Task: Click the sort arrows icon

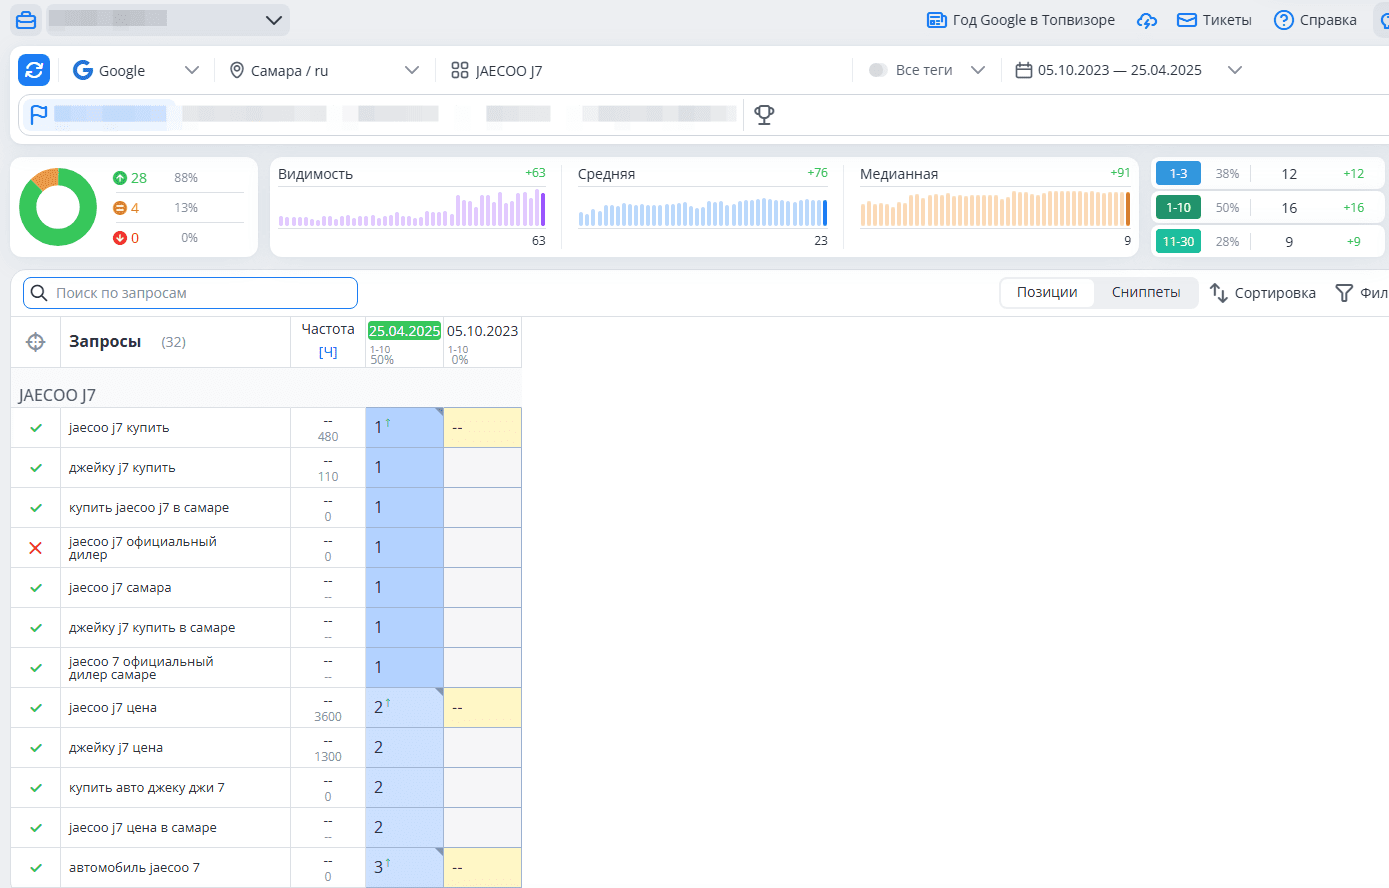Action: tap(1218, 293)
